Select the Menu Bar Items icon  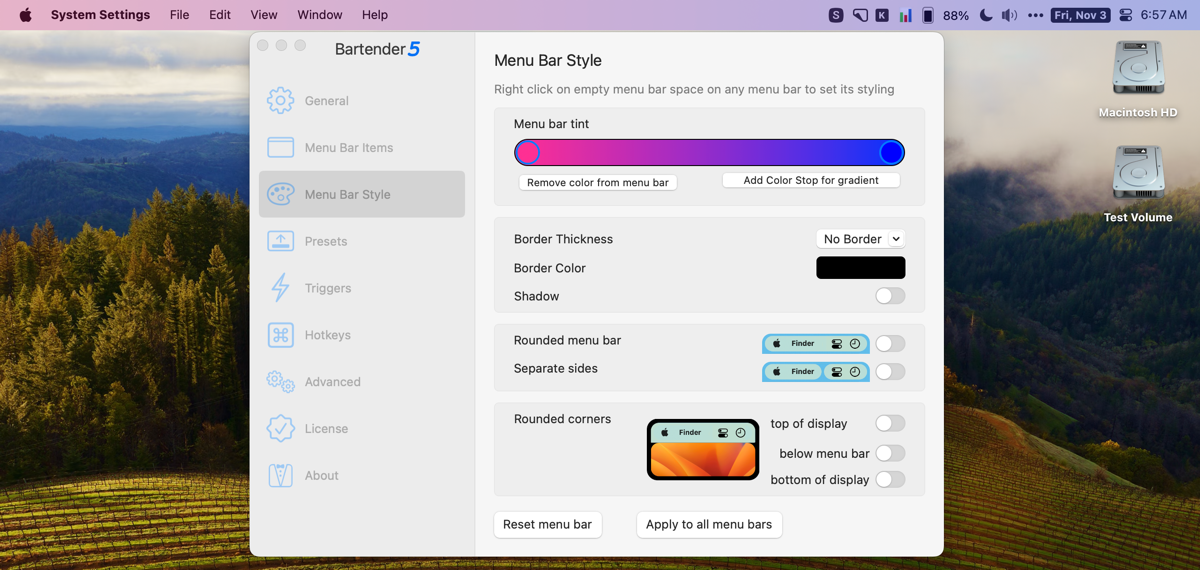(280, 148)
